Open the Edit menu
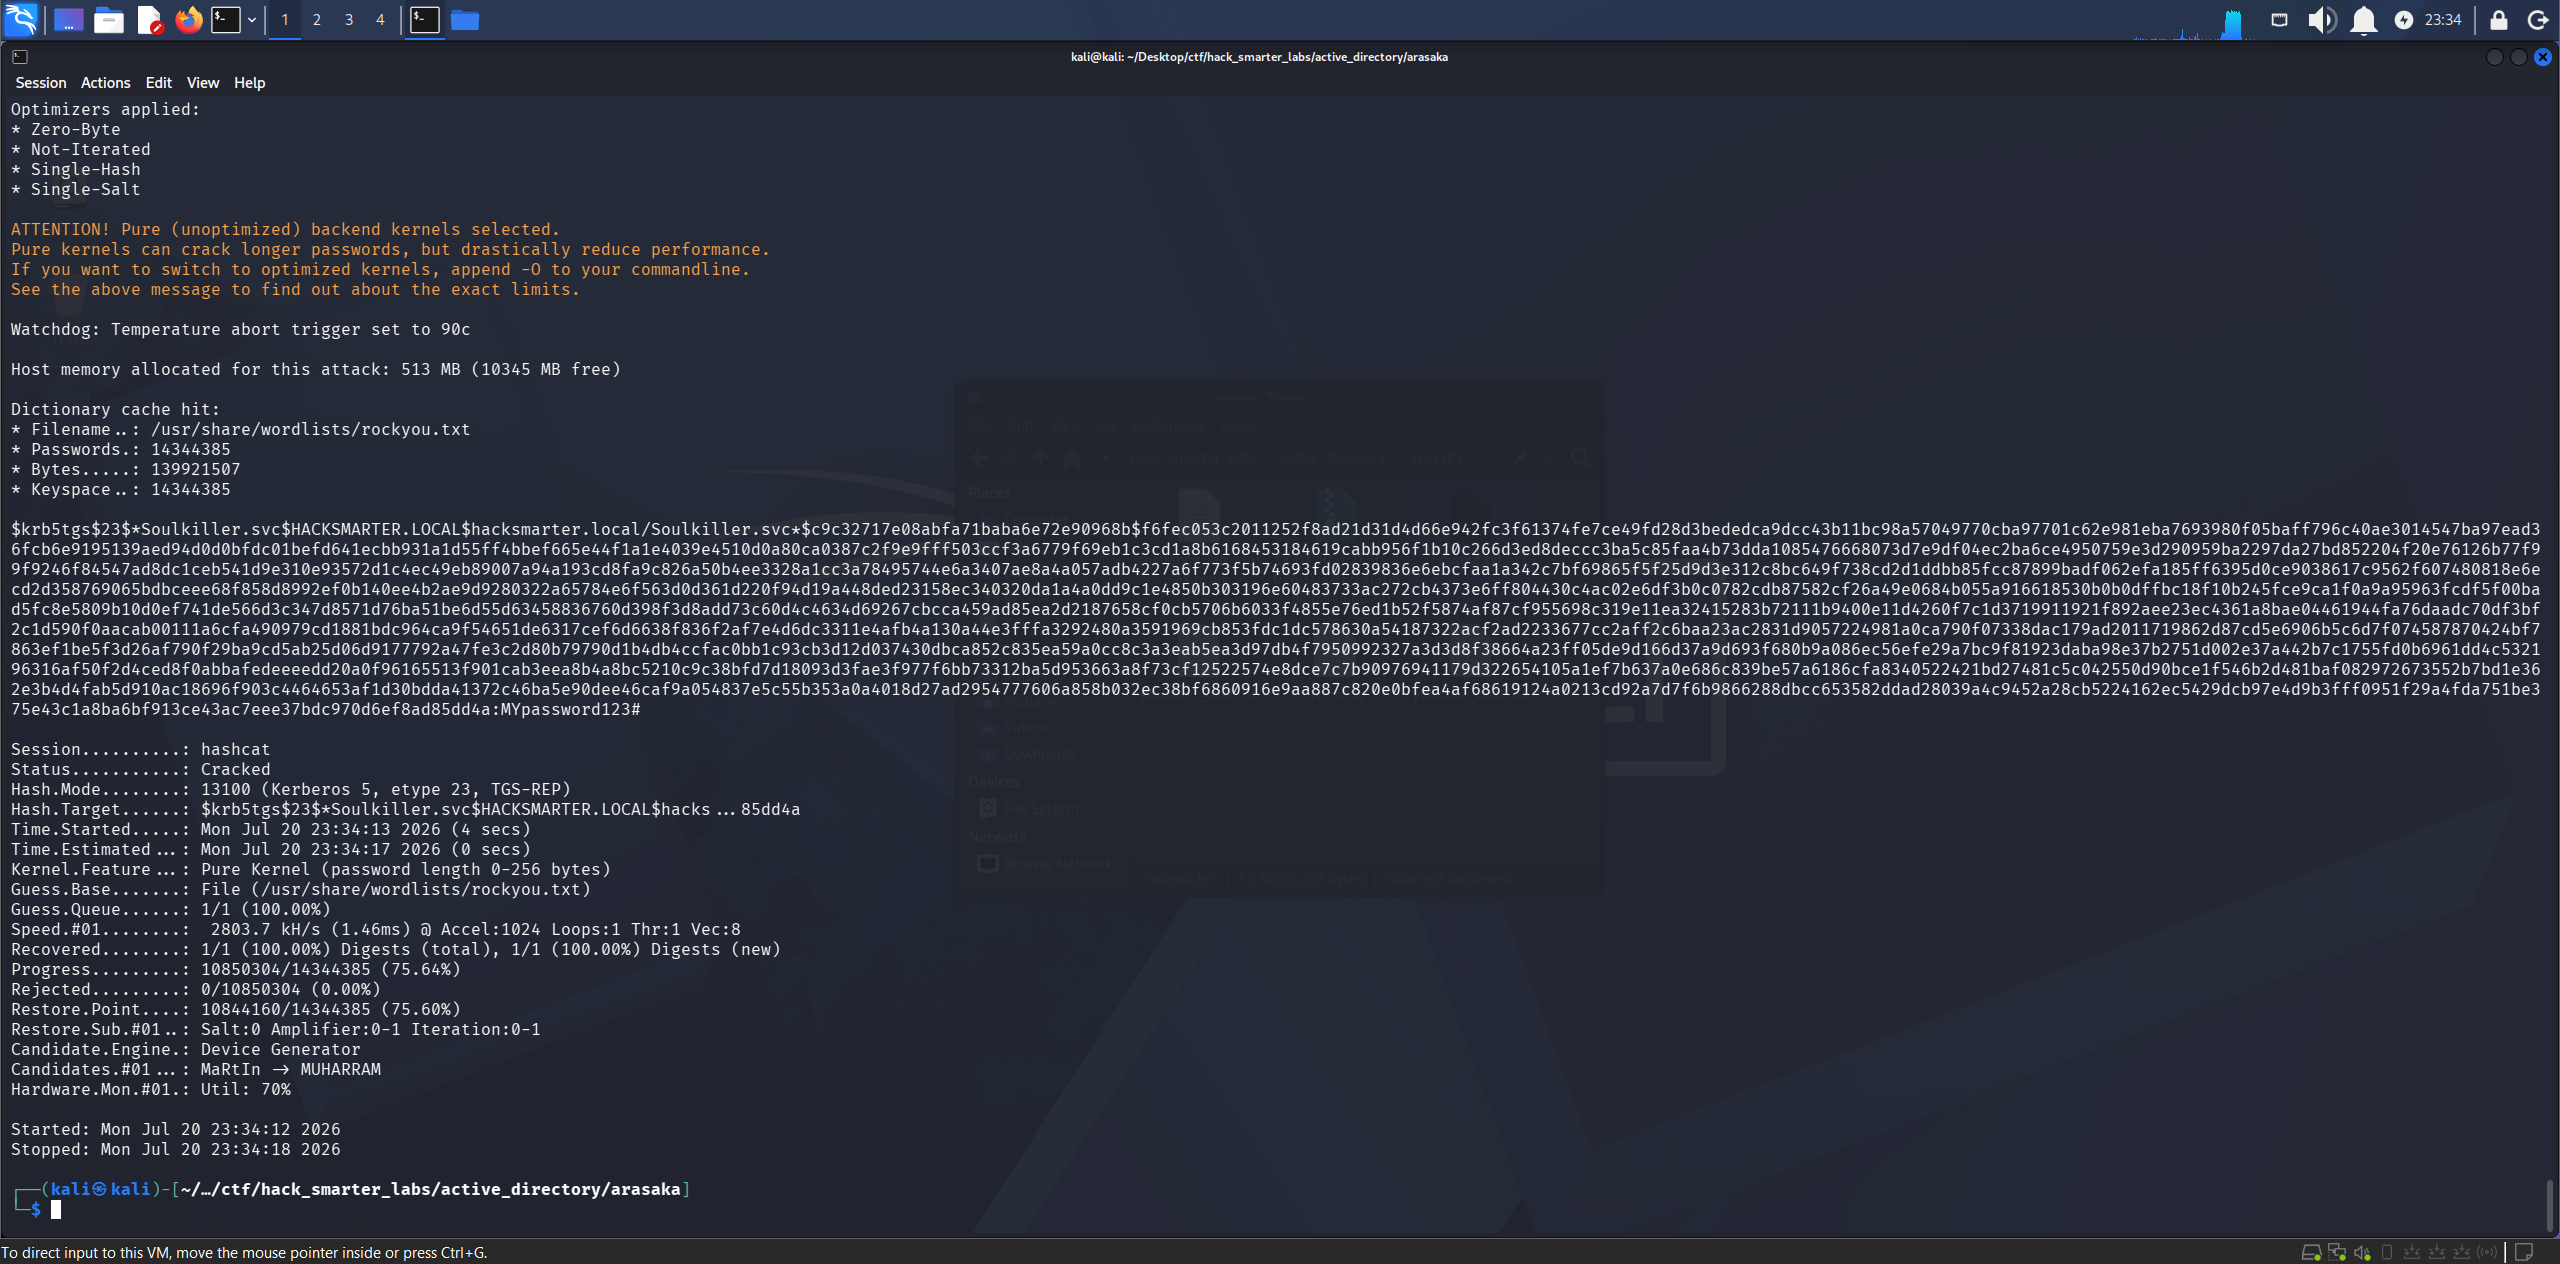This screenshot has height=1264, width=2560. click(x=159, y=83)
